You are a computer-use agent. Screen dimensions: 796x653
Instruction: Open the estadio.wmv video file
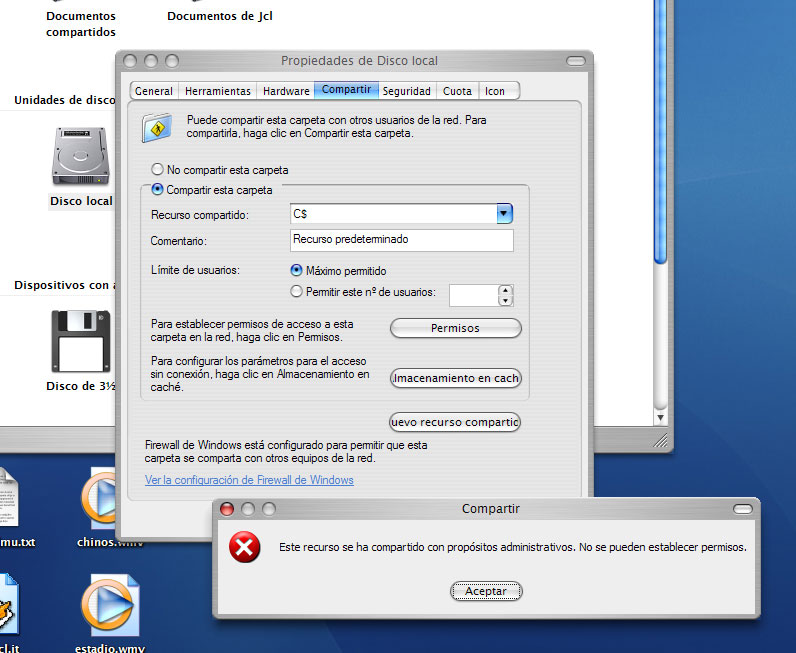[112, 605]
